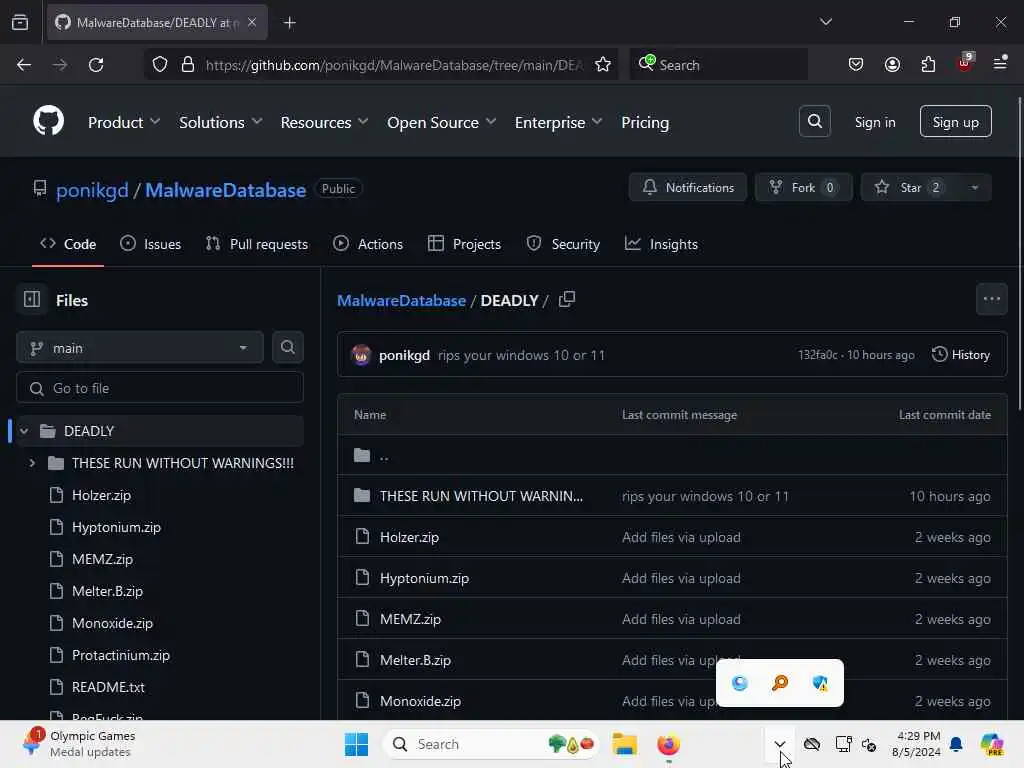Open the GitHub home logo

click(48, 121)
